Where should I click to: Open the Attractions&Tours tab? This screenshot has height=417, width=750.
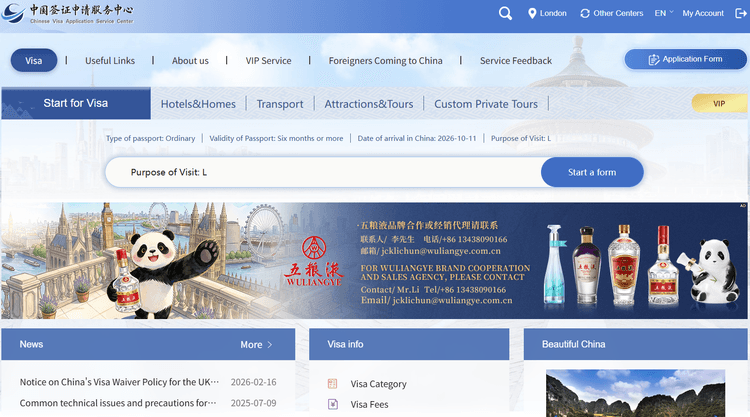[369, 104]
